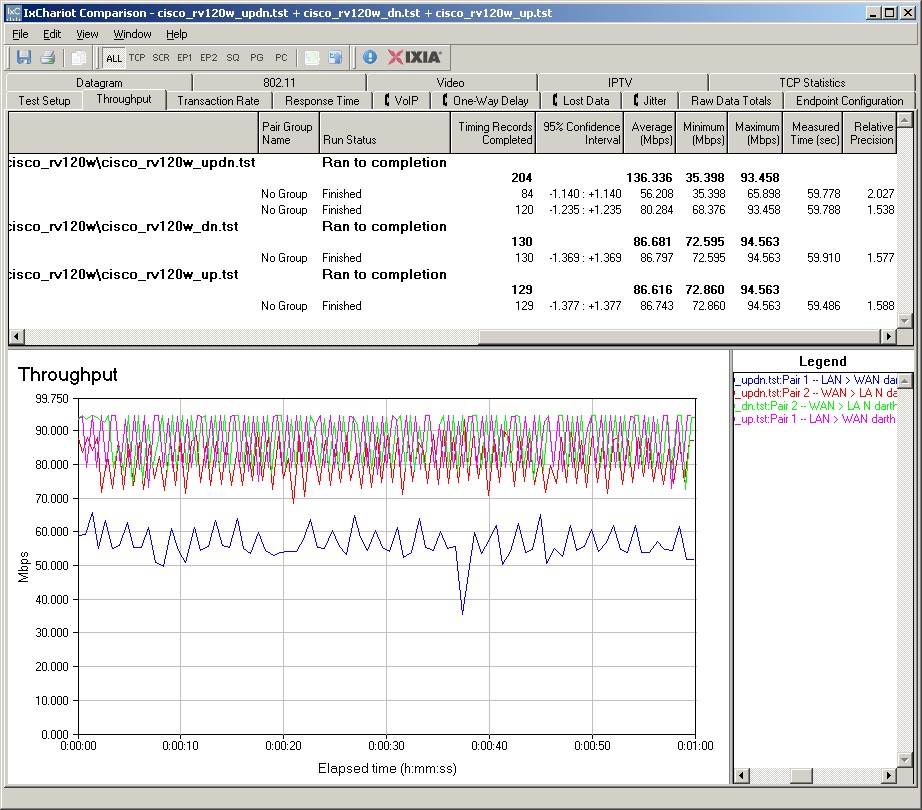Click the Timing Records Completed column header

point(493,133)
